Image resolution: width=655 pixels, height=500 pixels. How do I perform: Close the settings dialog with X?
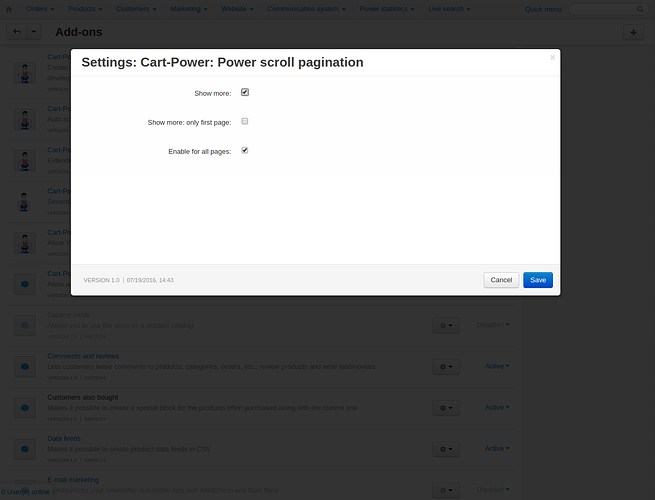coord(553,57)
